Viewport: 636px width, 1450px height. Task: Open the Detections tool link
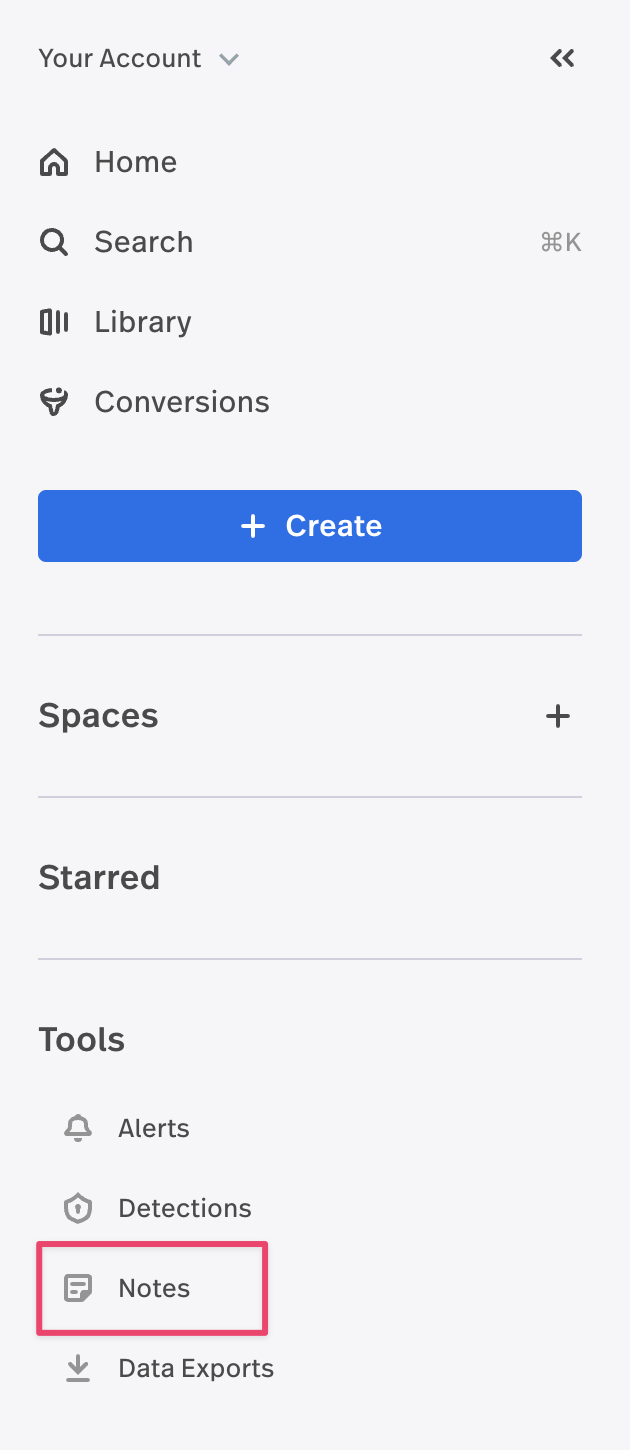(x=185, y=1208)
